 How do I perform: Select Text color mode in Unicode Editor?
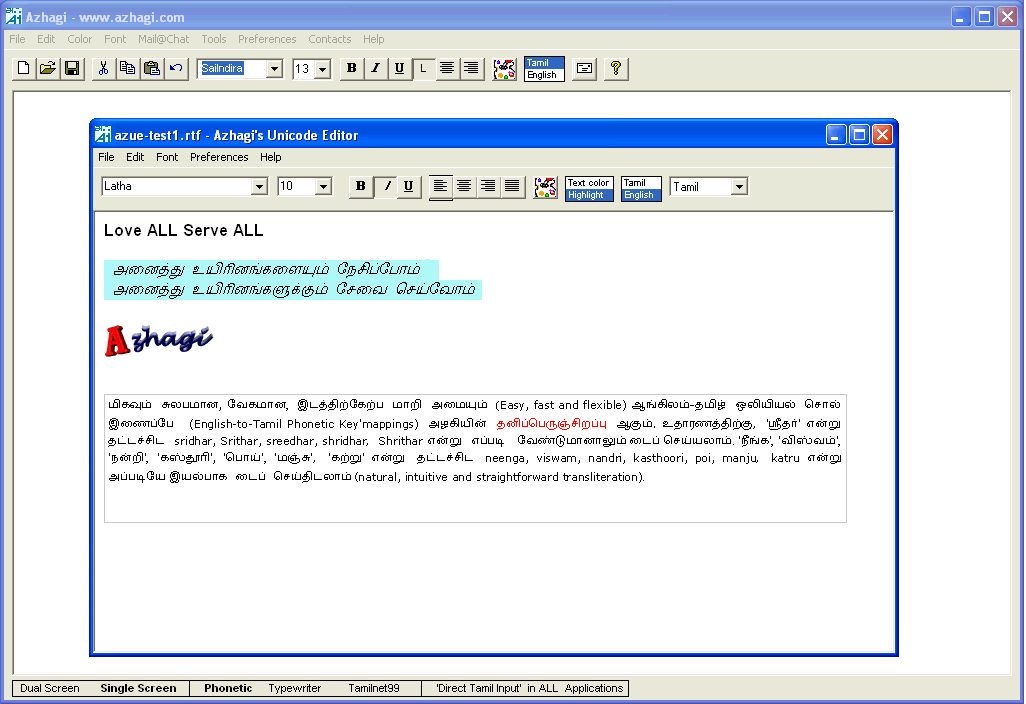tap(589, 183)
